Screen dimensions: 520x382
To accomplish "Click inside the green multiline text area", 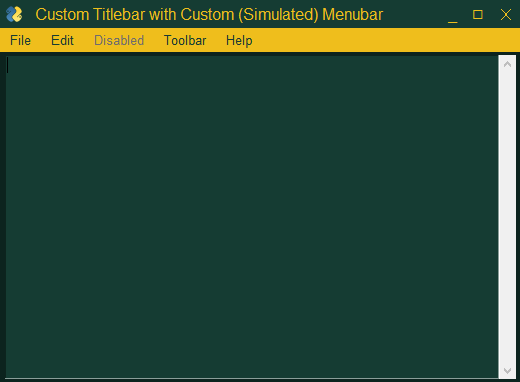I will [x=252, y=217].
